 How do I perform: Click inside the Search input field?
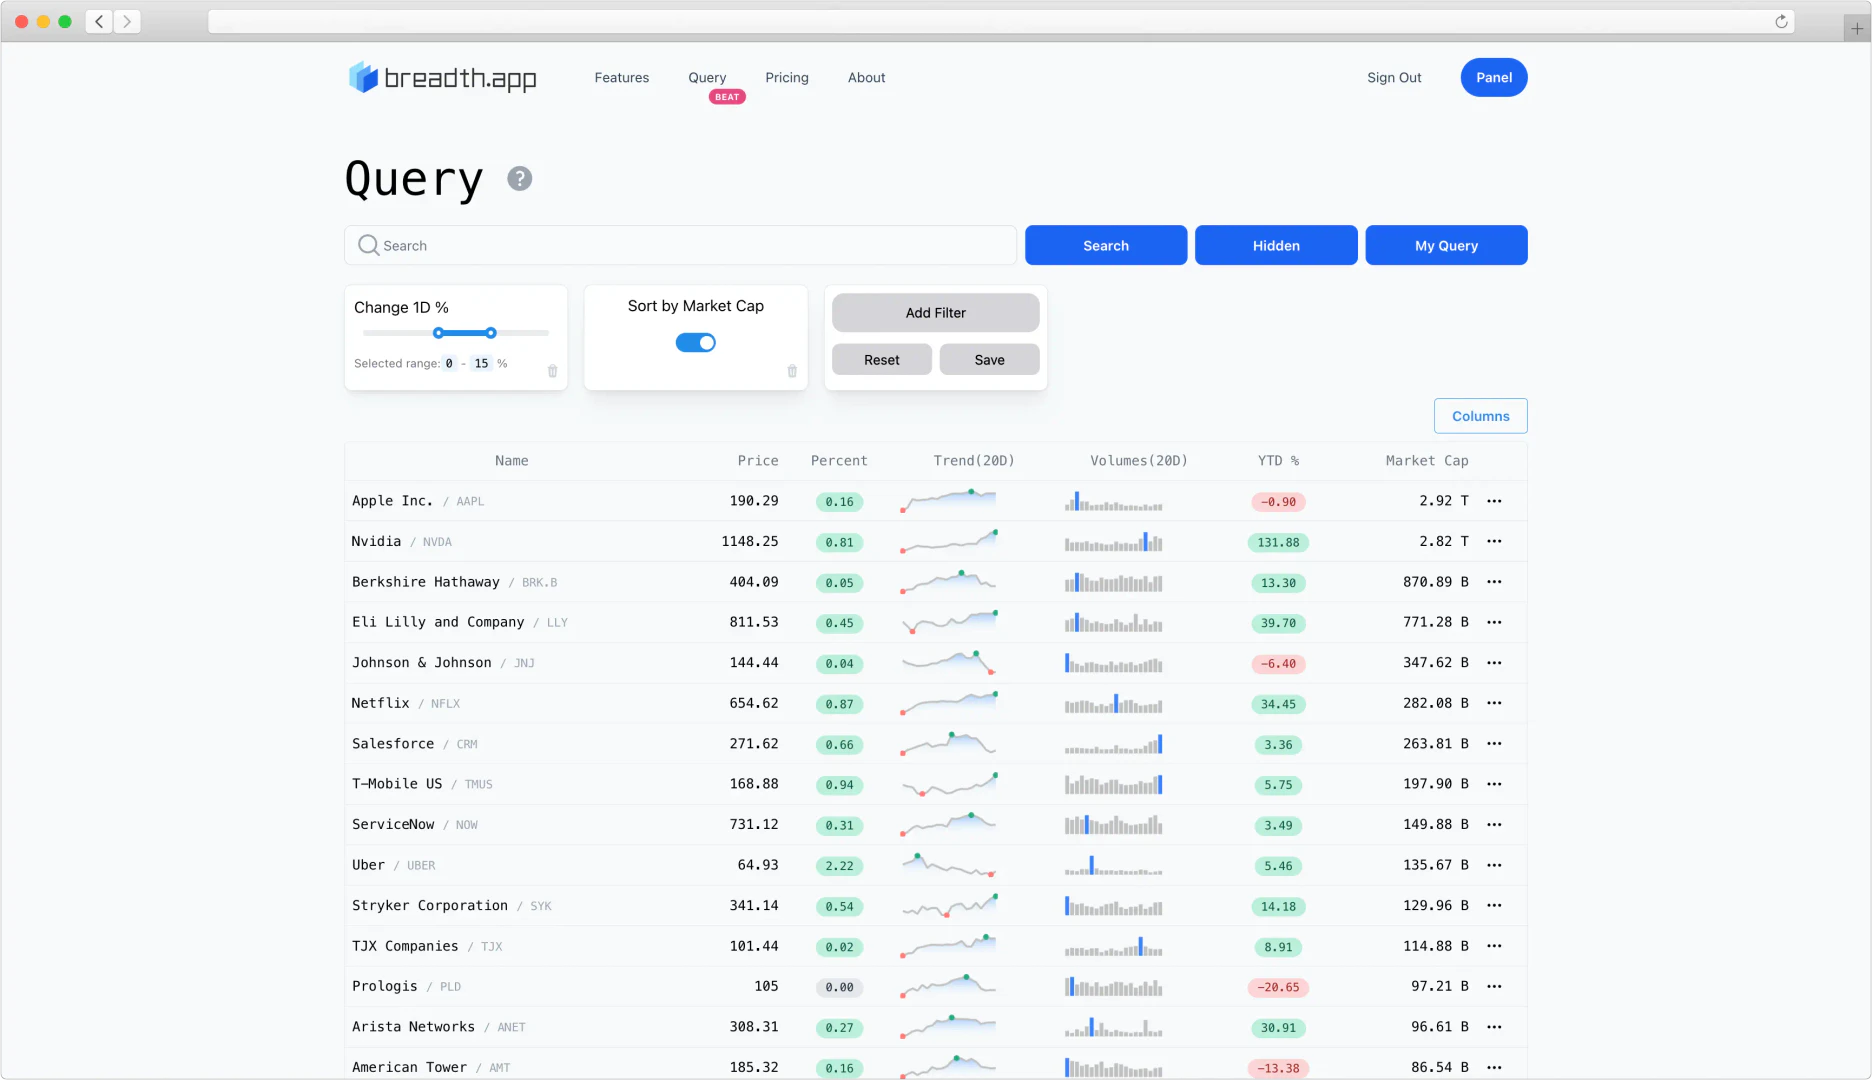tap(680, 245)
